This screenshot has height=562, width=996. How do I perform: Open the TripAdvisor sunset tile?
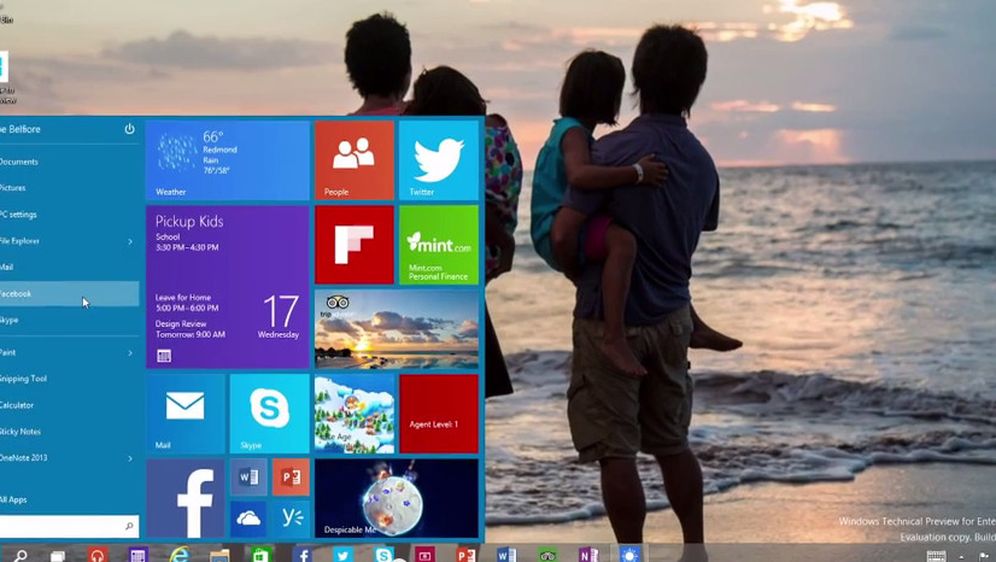pos(397,329)
